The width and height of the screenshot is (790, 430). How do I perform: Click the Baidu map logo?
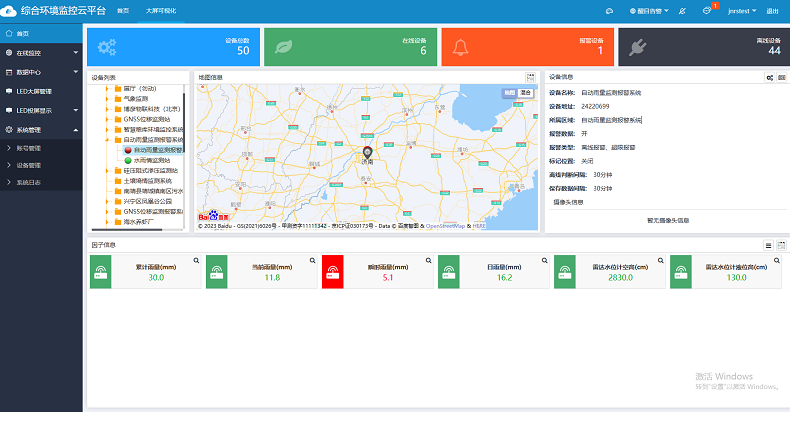213,216
